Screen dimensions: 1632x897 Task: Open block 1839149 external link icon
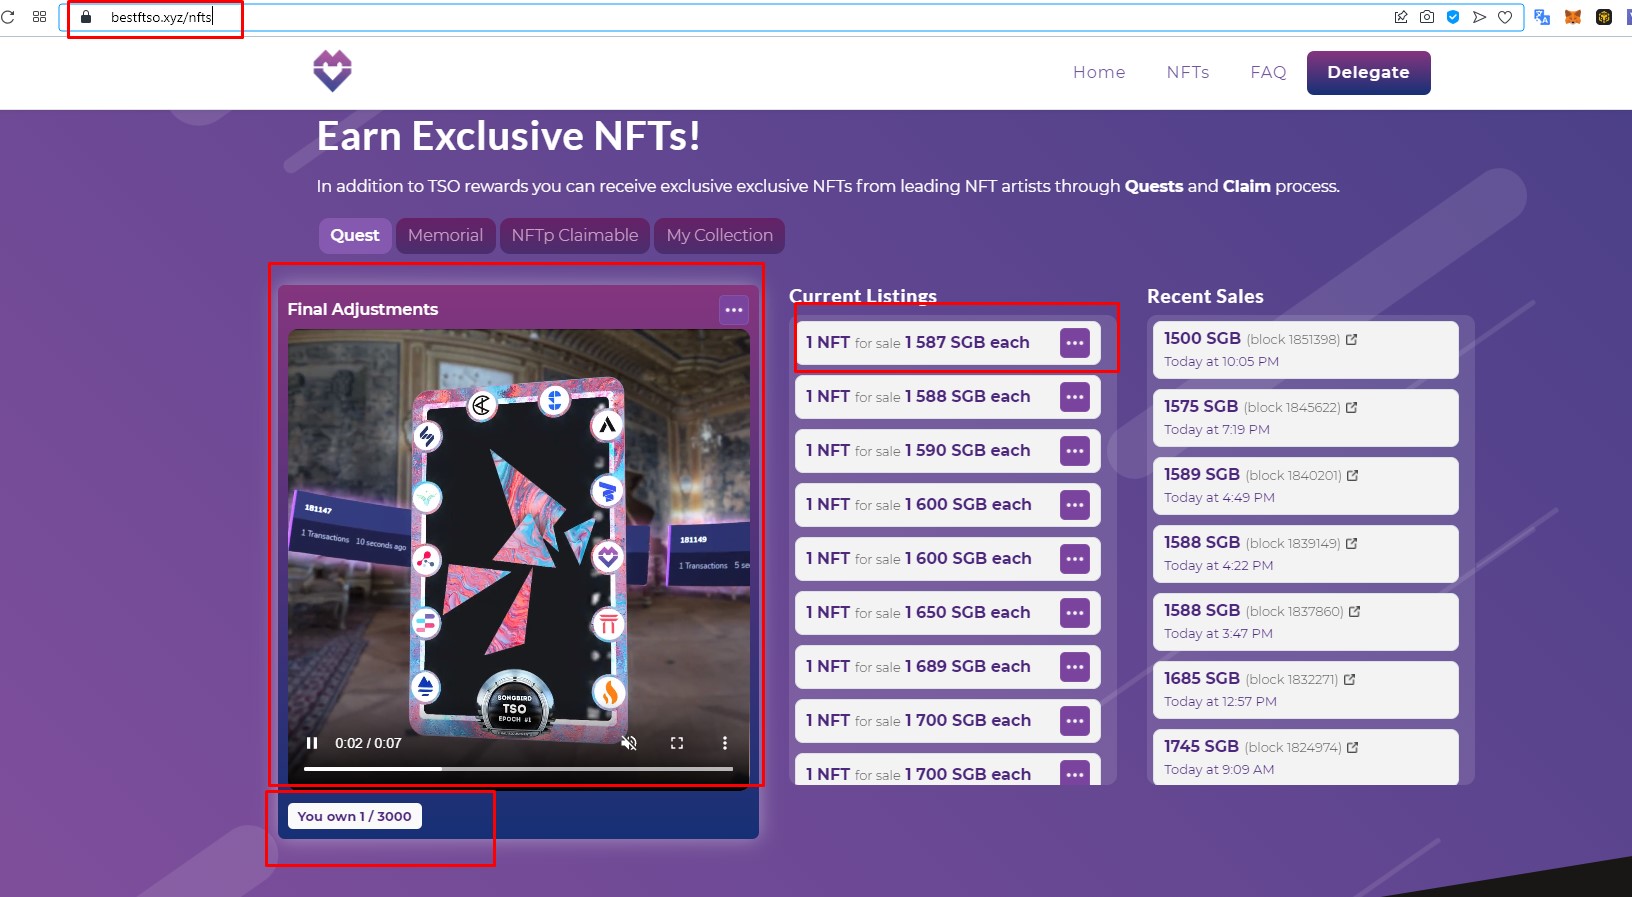tap(1352, 543)
